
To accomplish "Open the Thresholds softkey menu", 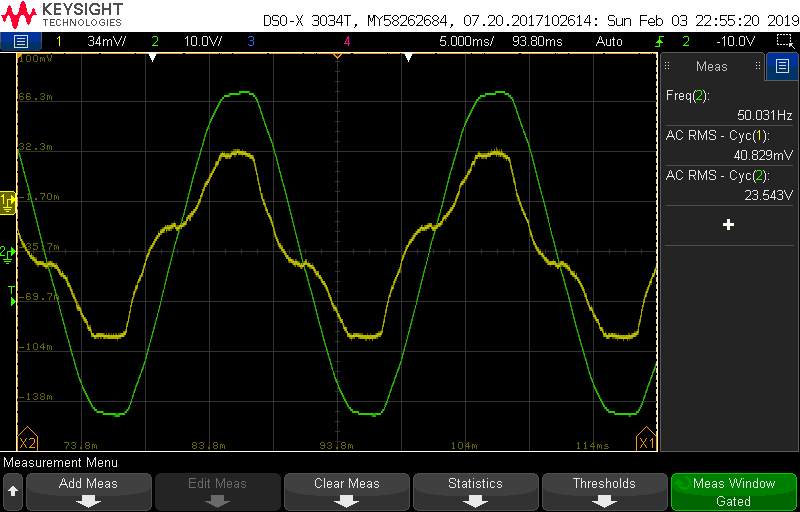I will tap(604, 492).
